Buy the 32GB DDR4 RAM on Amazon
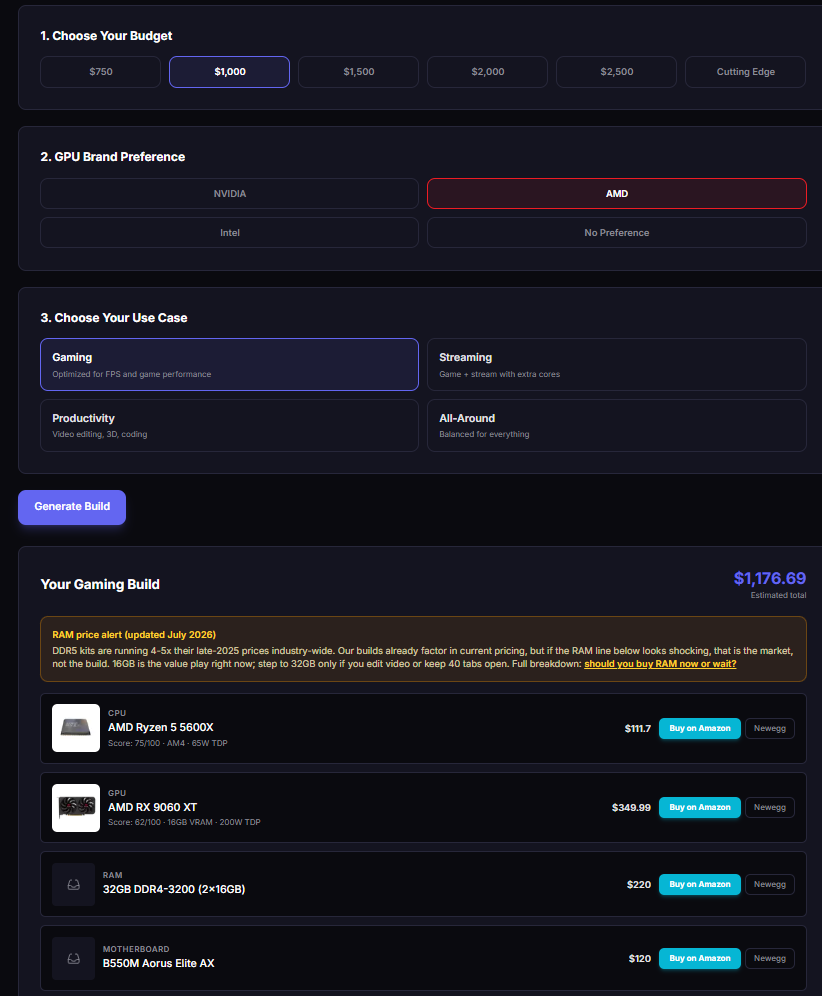 tap(699, 884)
